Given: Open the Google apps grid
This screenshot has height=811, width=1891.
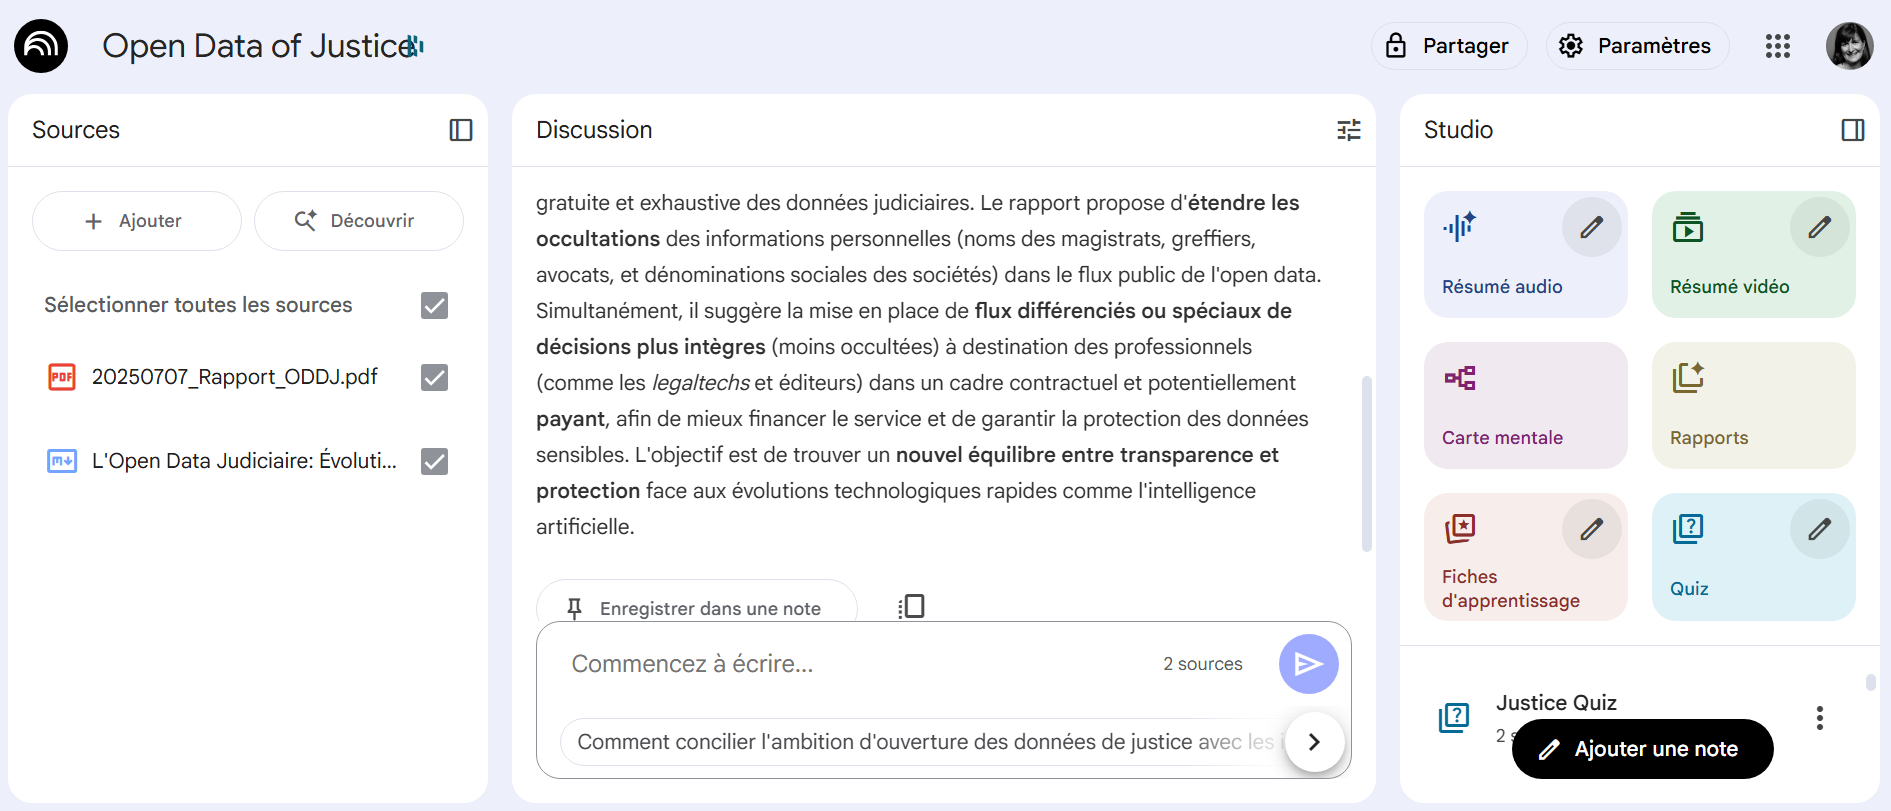Looking at the screenshot, I should click(1777, 46).
